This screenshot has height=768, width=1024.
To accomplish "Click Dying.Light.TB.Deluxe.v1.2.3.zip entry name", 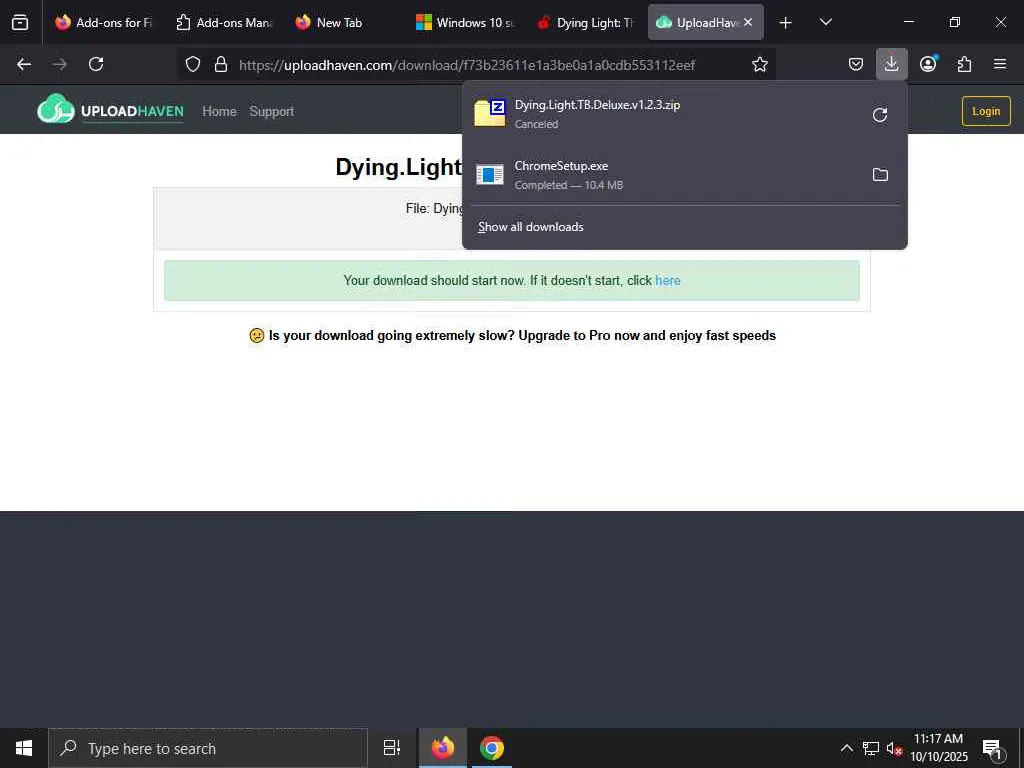I will (597, 104).
